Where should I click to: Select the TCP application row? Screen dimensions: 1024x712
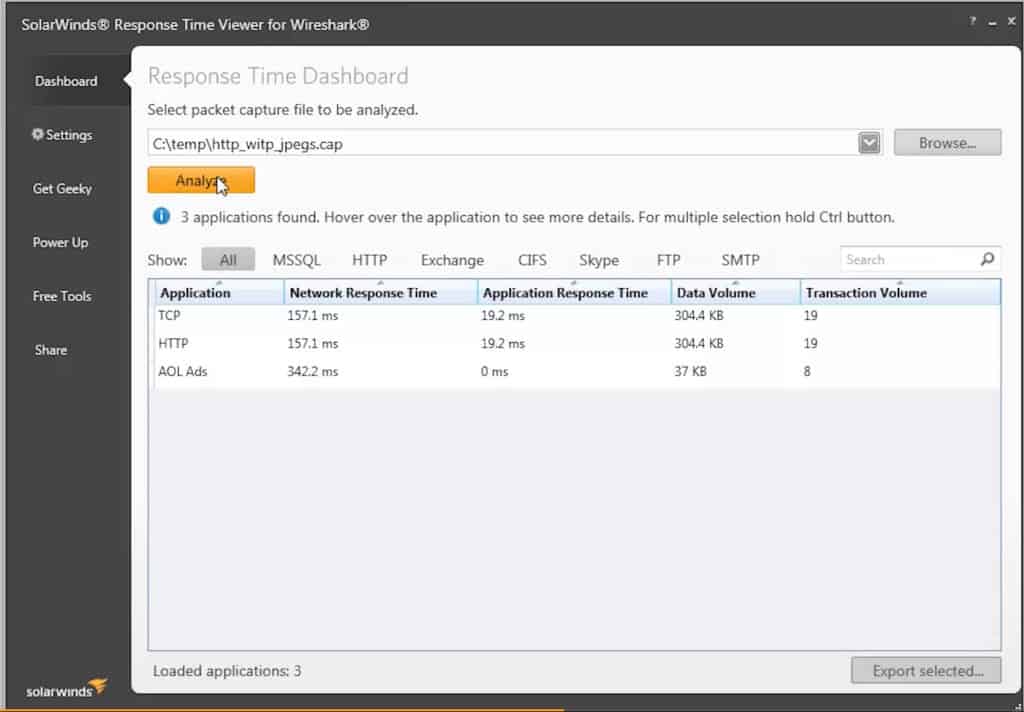click(577, 316)
